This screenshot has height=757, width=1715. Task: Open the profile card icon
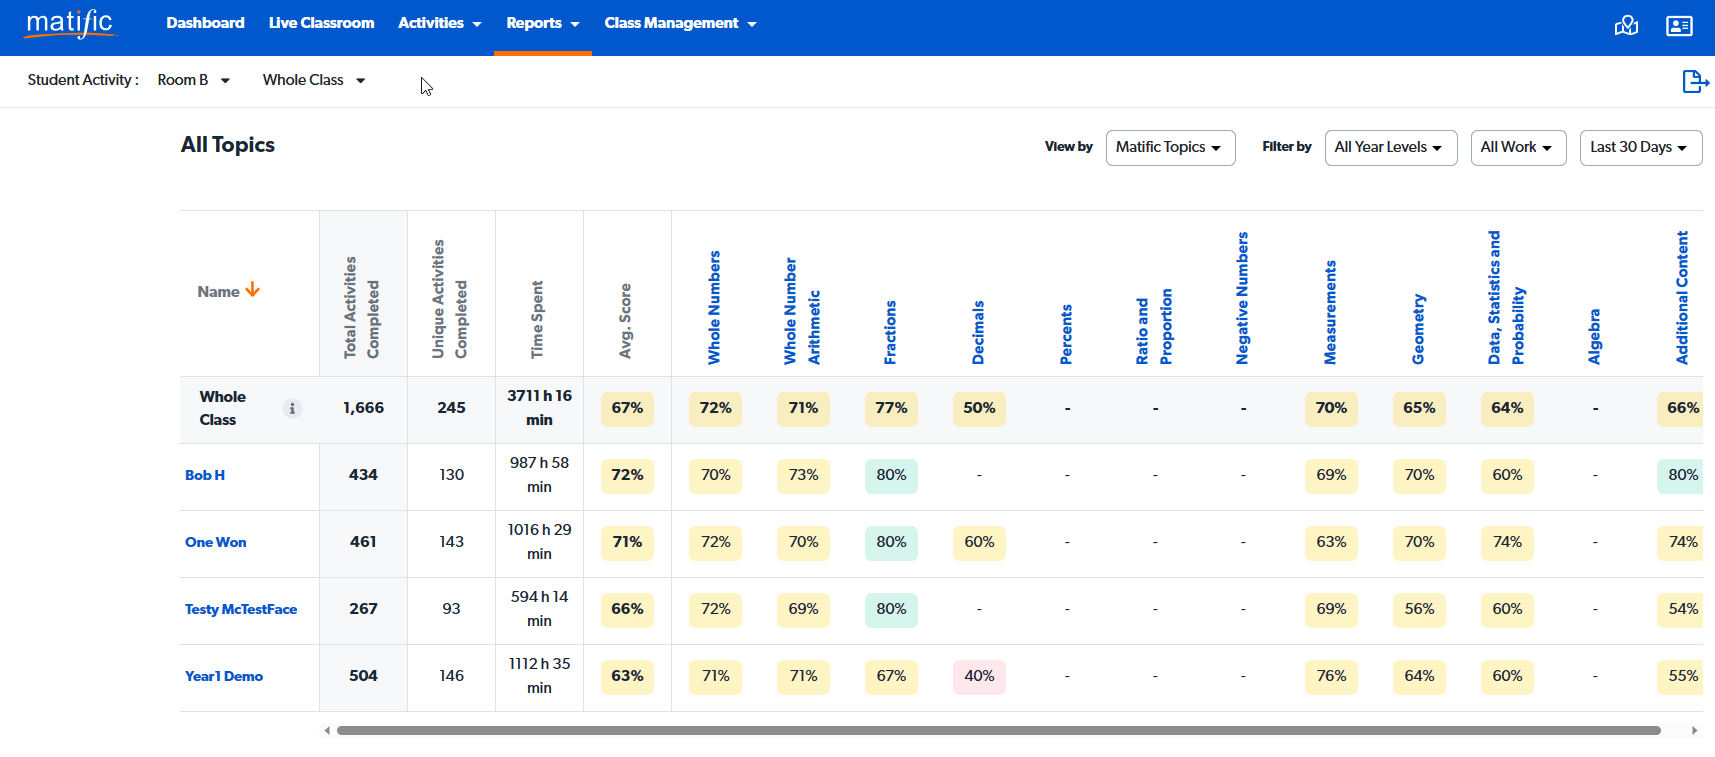(x=1679, y=26)
